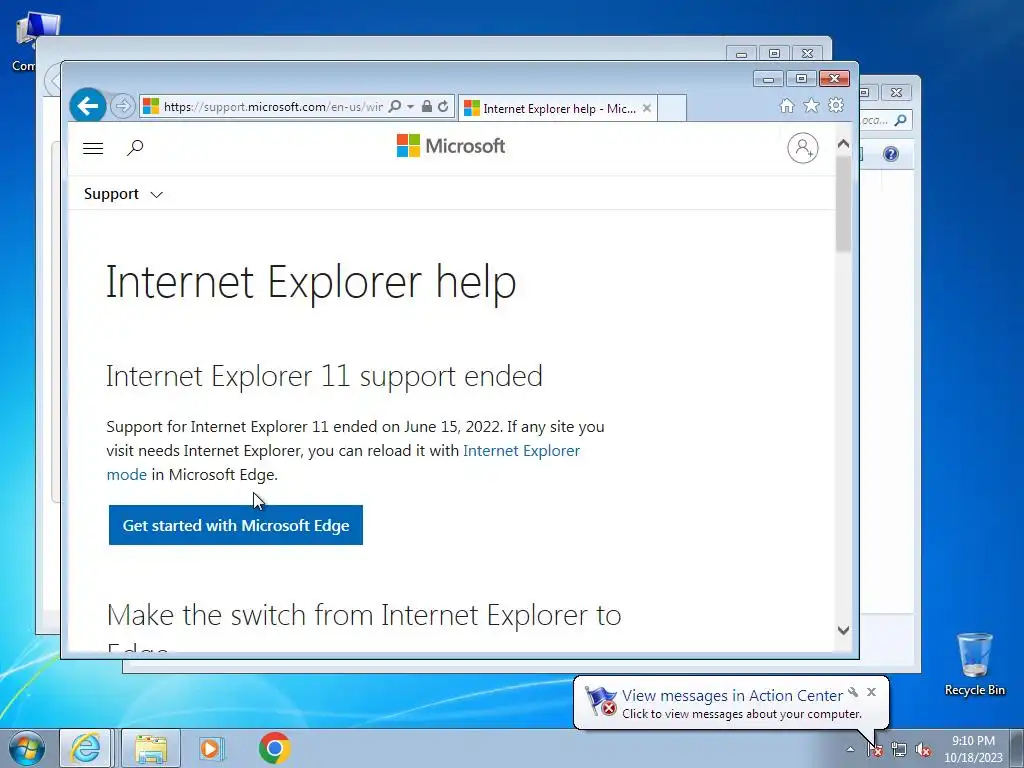Click Internet Explorer 11 support ended heading
The height and width of the screenshot is (768, 1024).
pyautogui.click(x=324, y=376)
